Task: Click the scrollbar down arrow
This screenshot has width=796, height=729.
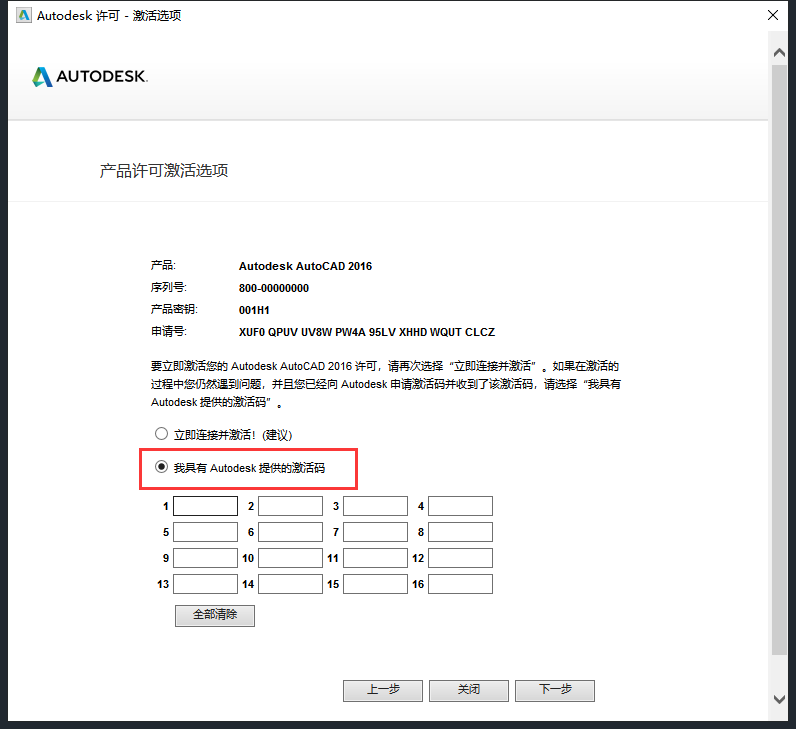Action: [779, 699]
